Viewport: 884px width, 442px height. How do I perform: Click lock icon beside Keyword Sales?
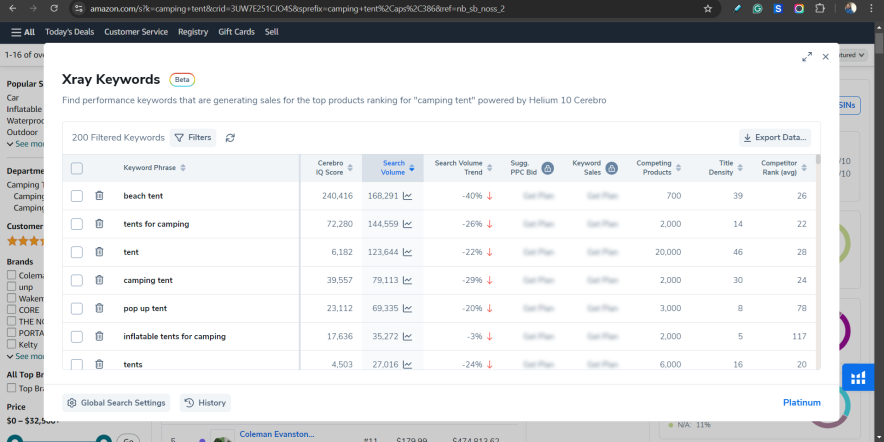pyautogui.click(x=611, y=168)
